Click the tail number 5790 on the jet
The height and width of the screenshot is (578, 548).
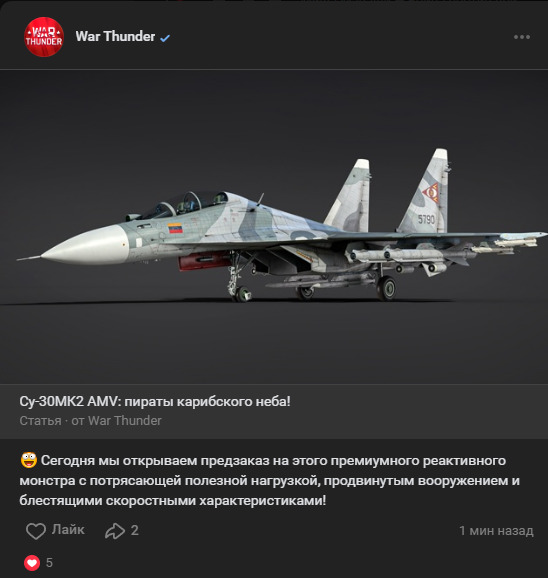pos(426,220)
